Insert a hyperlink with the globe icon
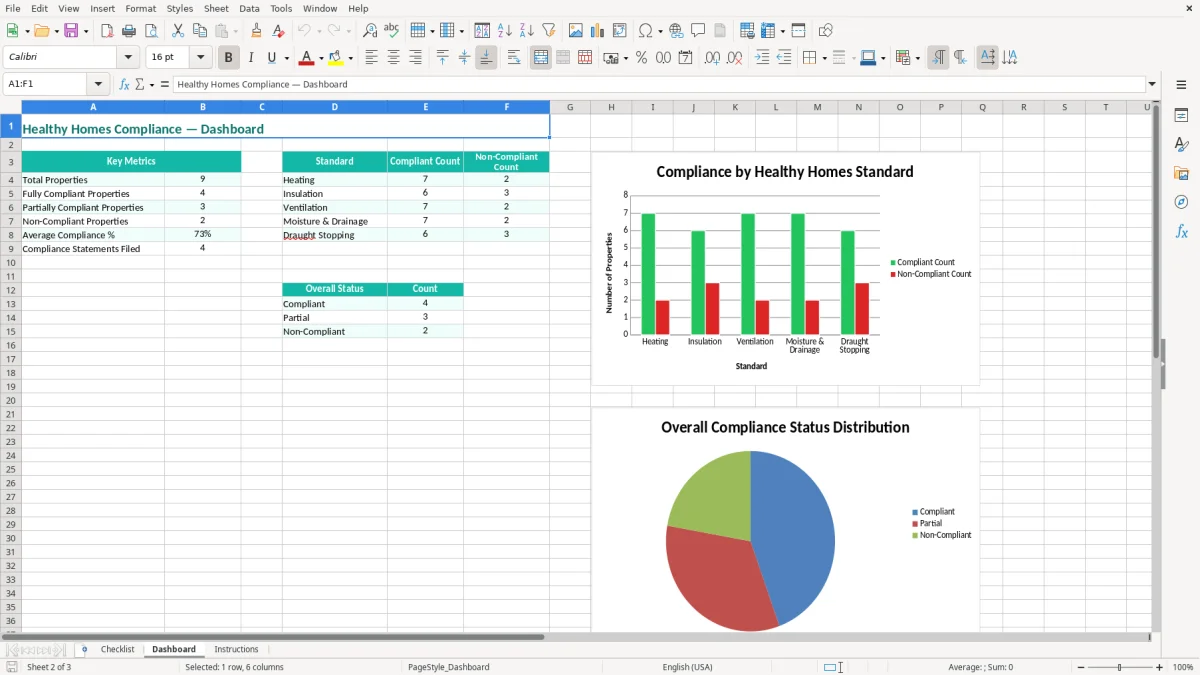The image size is (1200, 675). (x=676, y=31)
